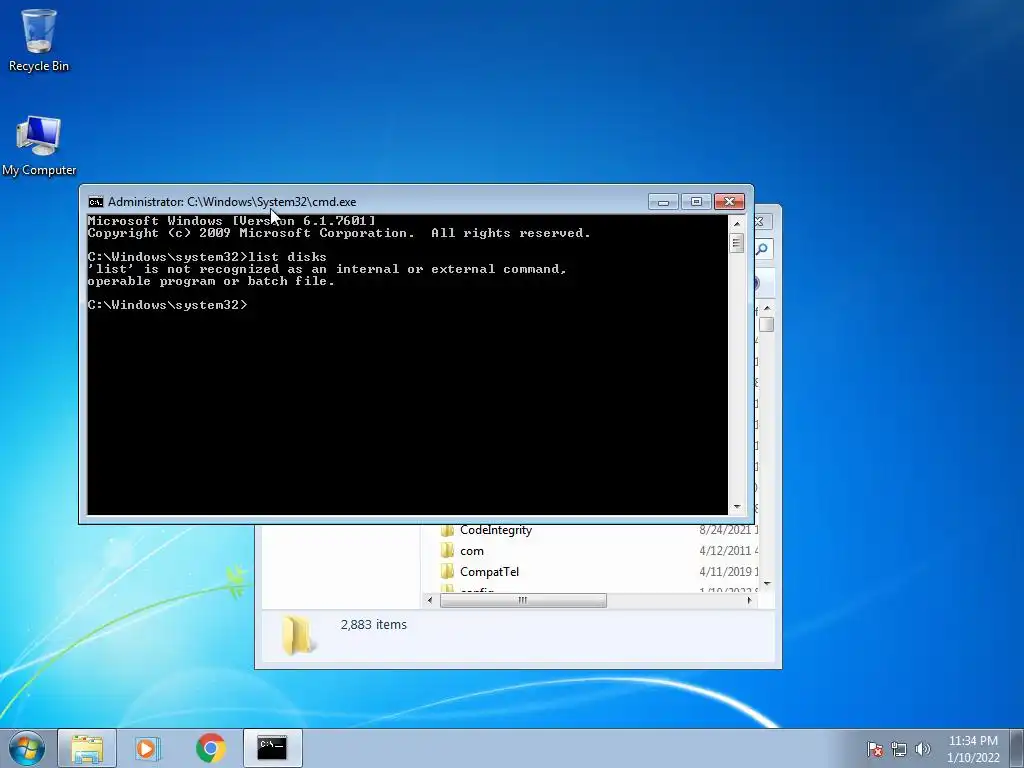This screenshot has height=768, width=1024.
Task: Click the CodeIntegrity folder icon
Action: [447, 530]
